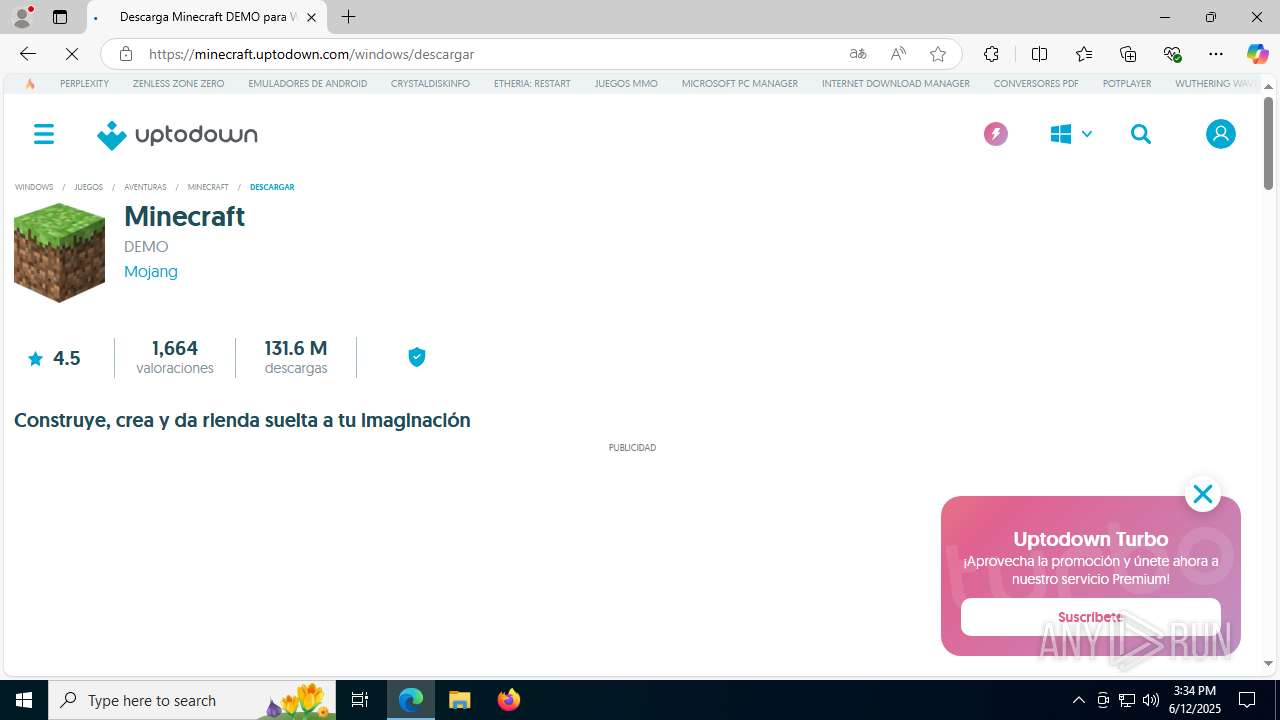Open CONVERSORES PDF bookmark

click(1036, 84)
